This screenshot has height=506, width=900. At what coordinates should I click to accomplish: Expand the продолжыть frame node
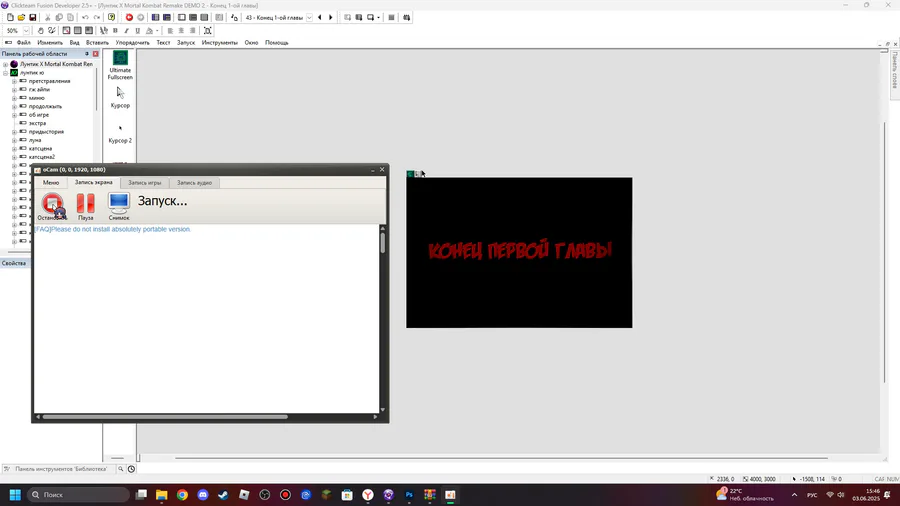pyautogui.click(x=14, y=107)
